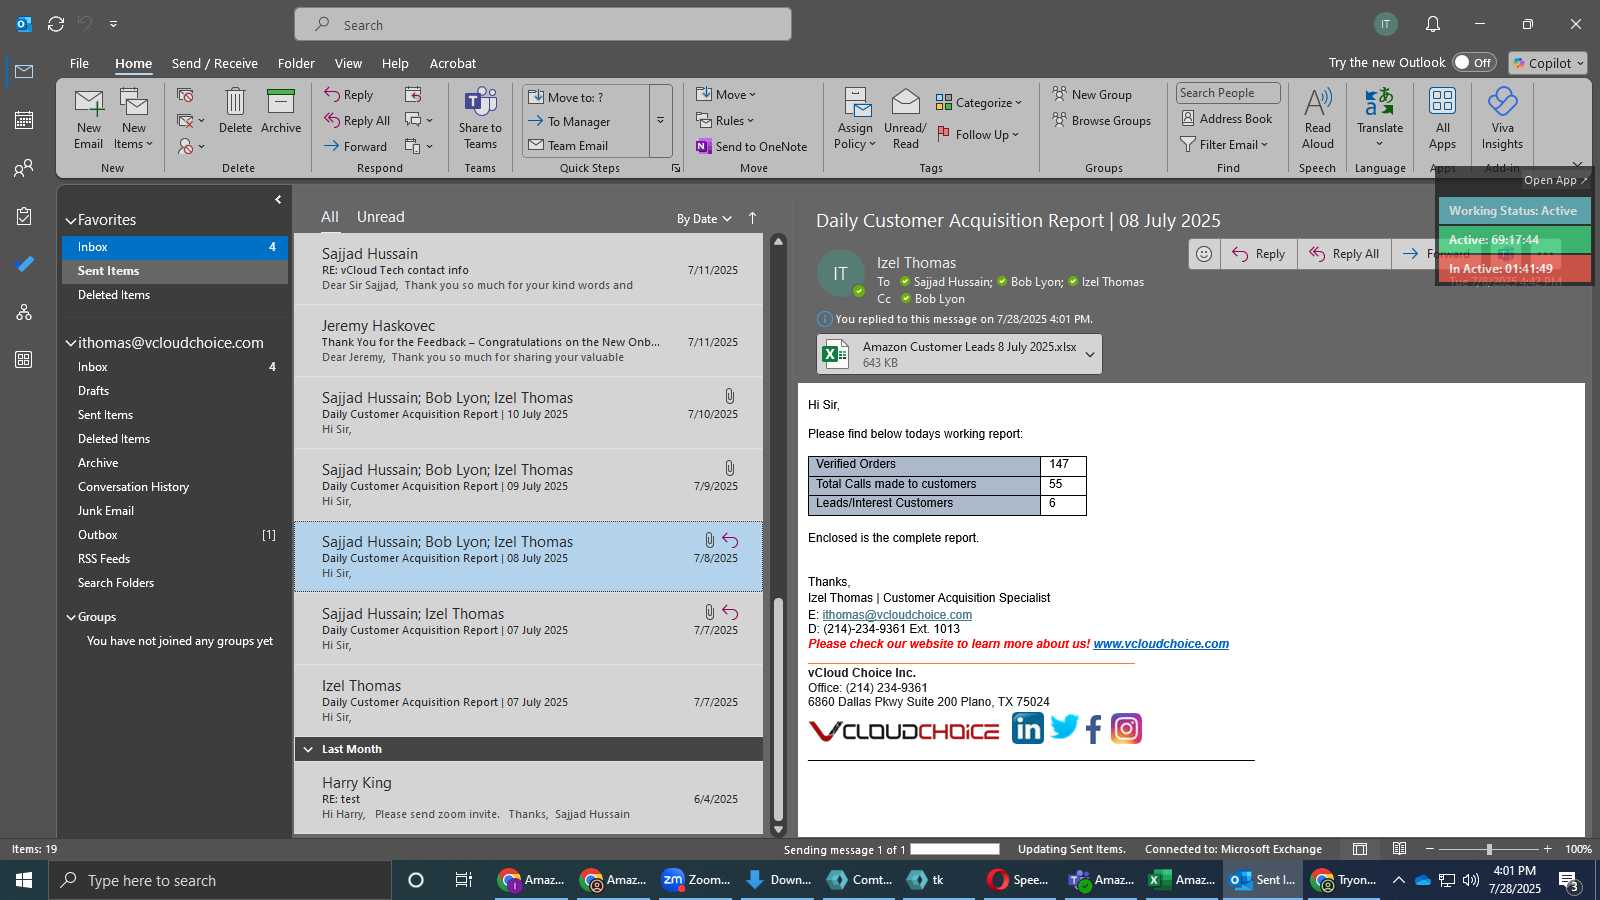Open the www.vcloudchoice.com link
Image resolution: width=1600 pixels, height=900 pixels.
click(x=1161, y=644)
